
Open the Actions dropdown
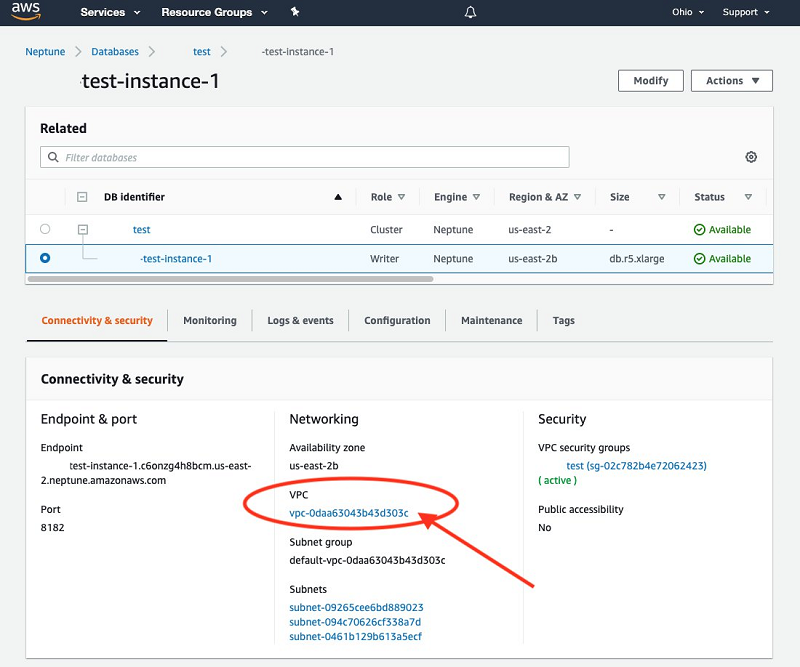(732, 81)
